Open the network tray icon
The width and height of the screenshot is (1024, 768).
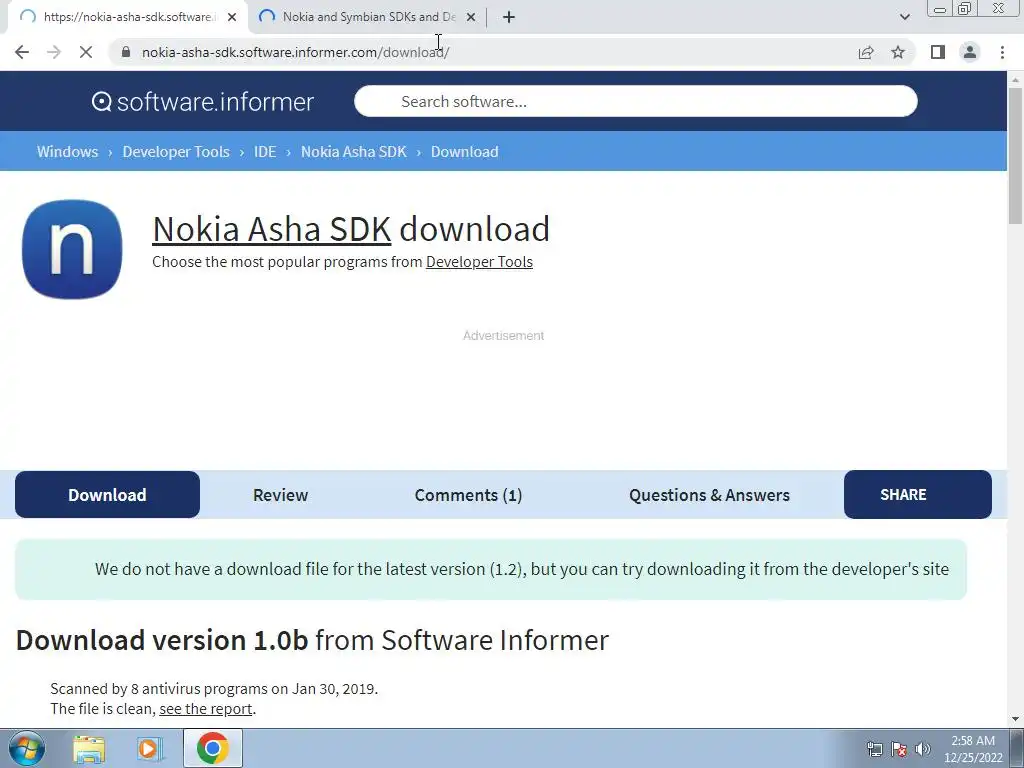[874, 749]
